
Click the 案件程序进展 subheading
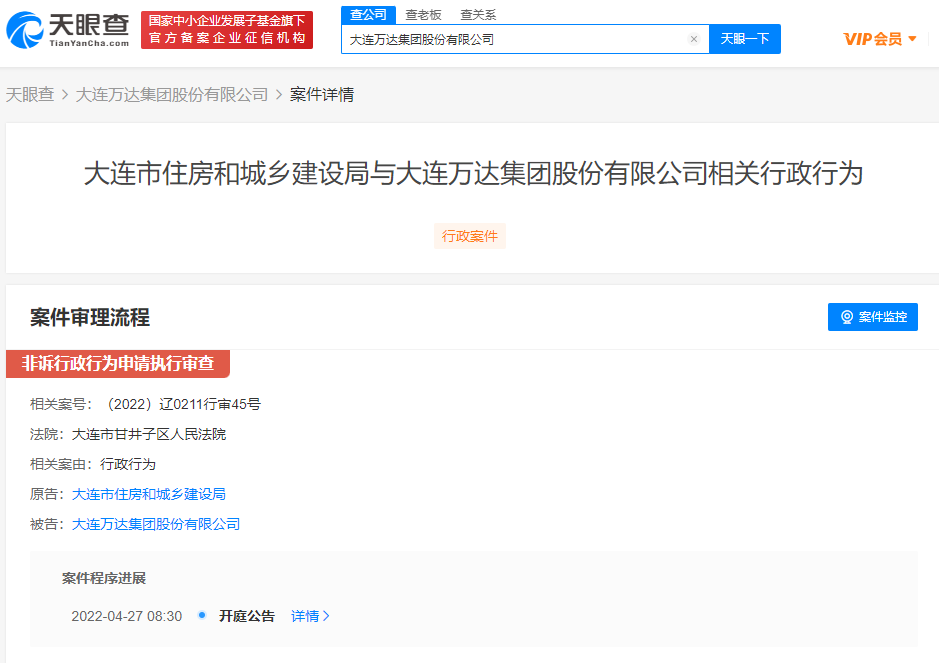[x=104, y=579]
